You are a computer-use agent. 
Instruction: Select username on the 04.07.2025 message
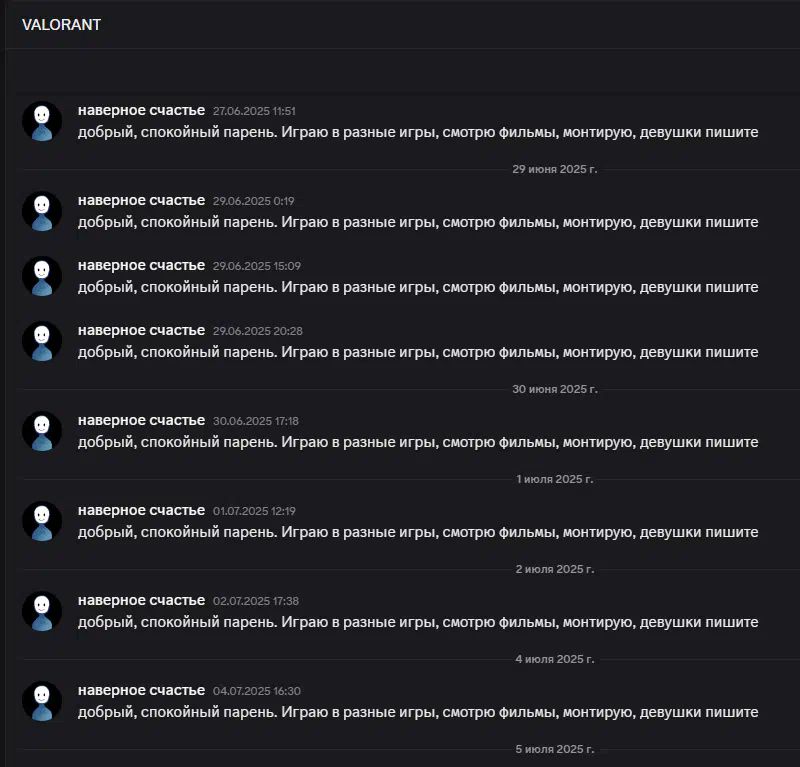(x=141, y=690)
